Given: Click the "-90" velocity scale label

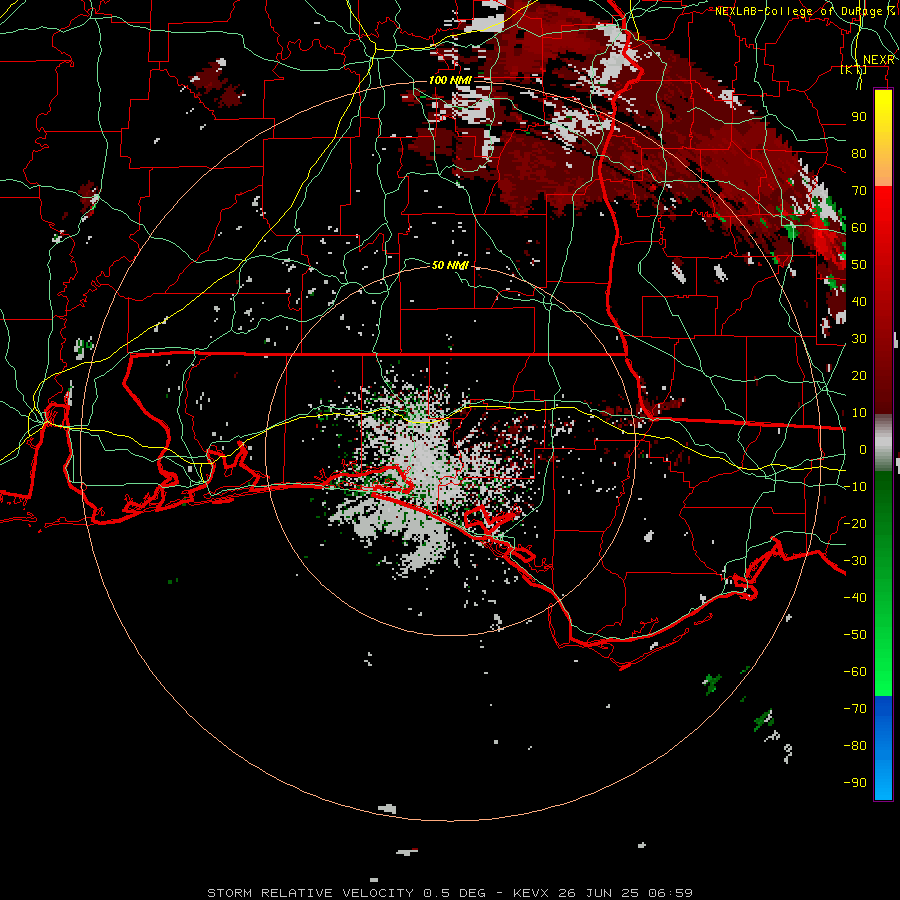Looking at the screenshot, I should 855,782.
